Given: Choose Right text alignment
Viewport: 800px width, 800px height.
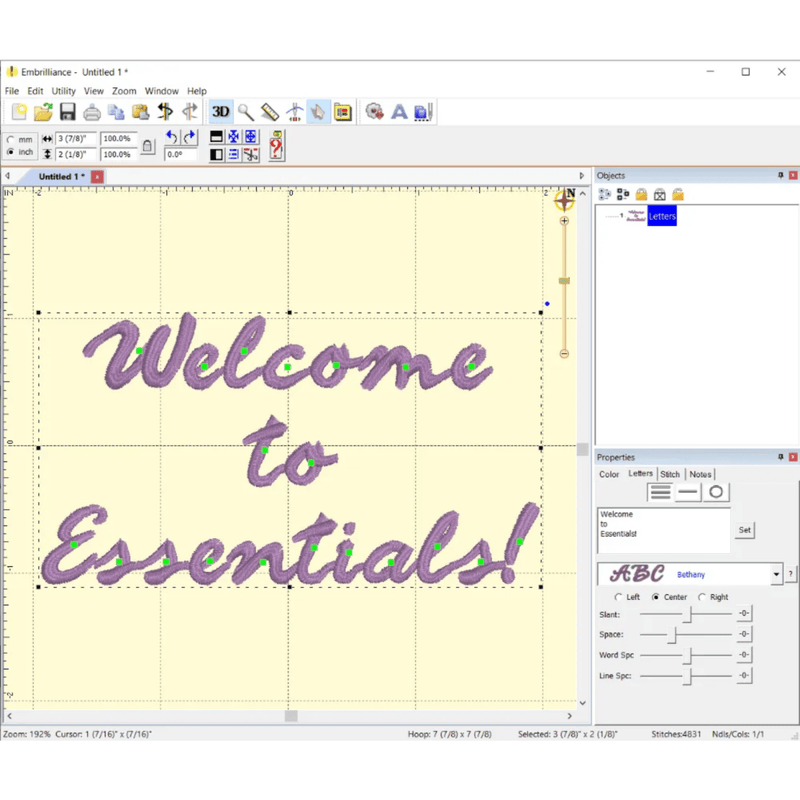Looking at the screenshot, I should coord(702,597).
